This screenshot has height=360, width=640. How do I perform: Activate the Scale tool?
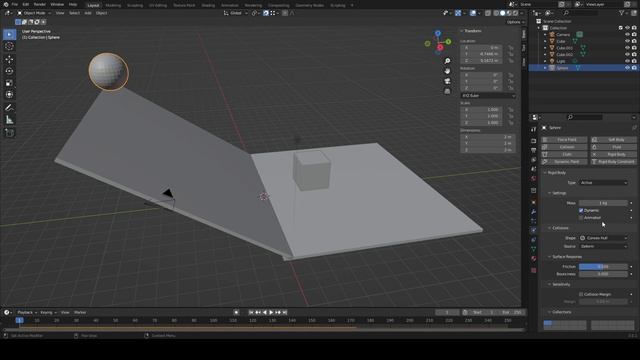pyautogui.click(x=9, y=83)
